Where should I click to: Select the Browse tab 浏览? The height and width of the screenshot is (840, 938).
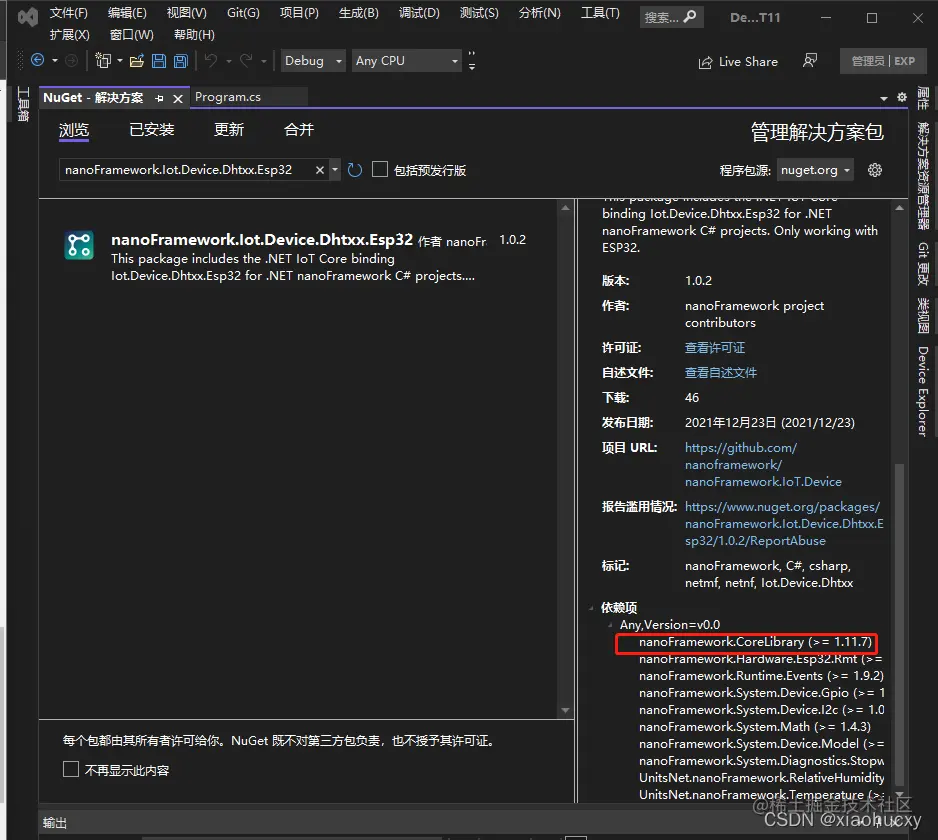click(74, 130)
